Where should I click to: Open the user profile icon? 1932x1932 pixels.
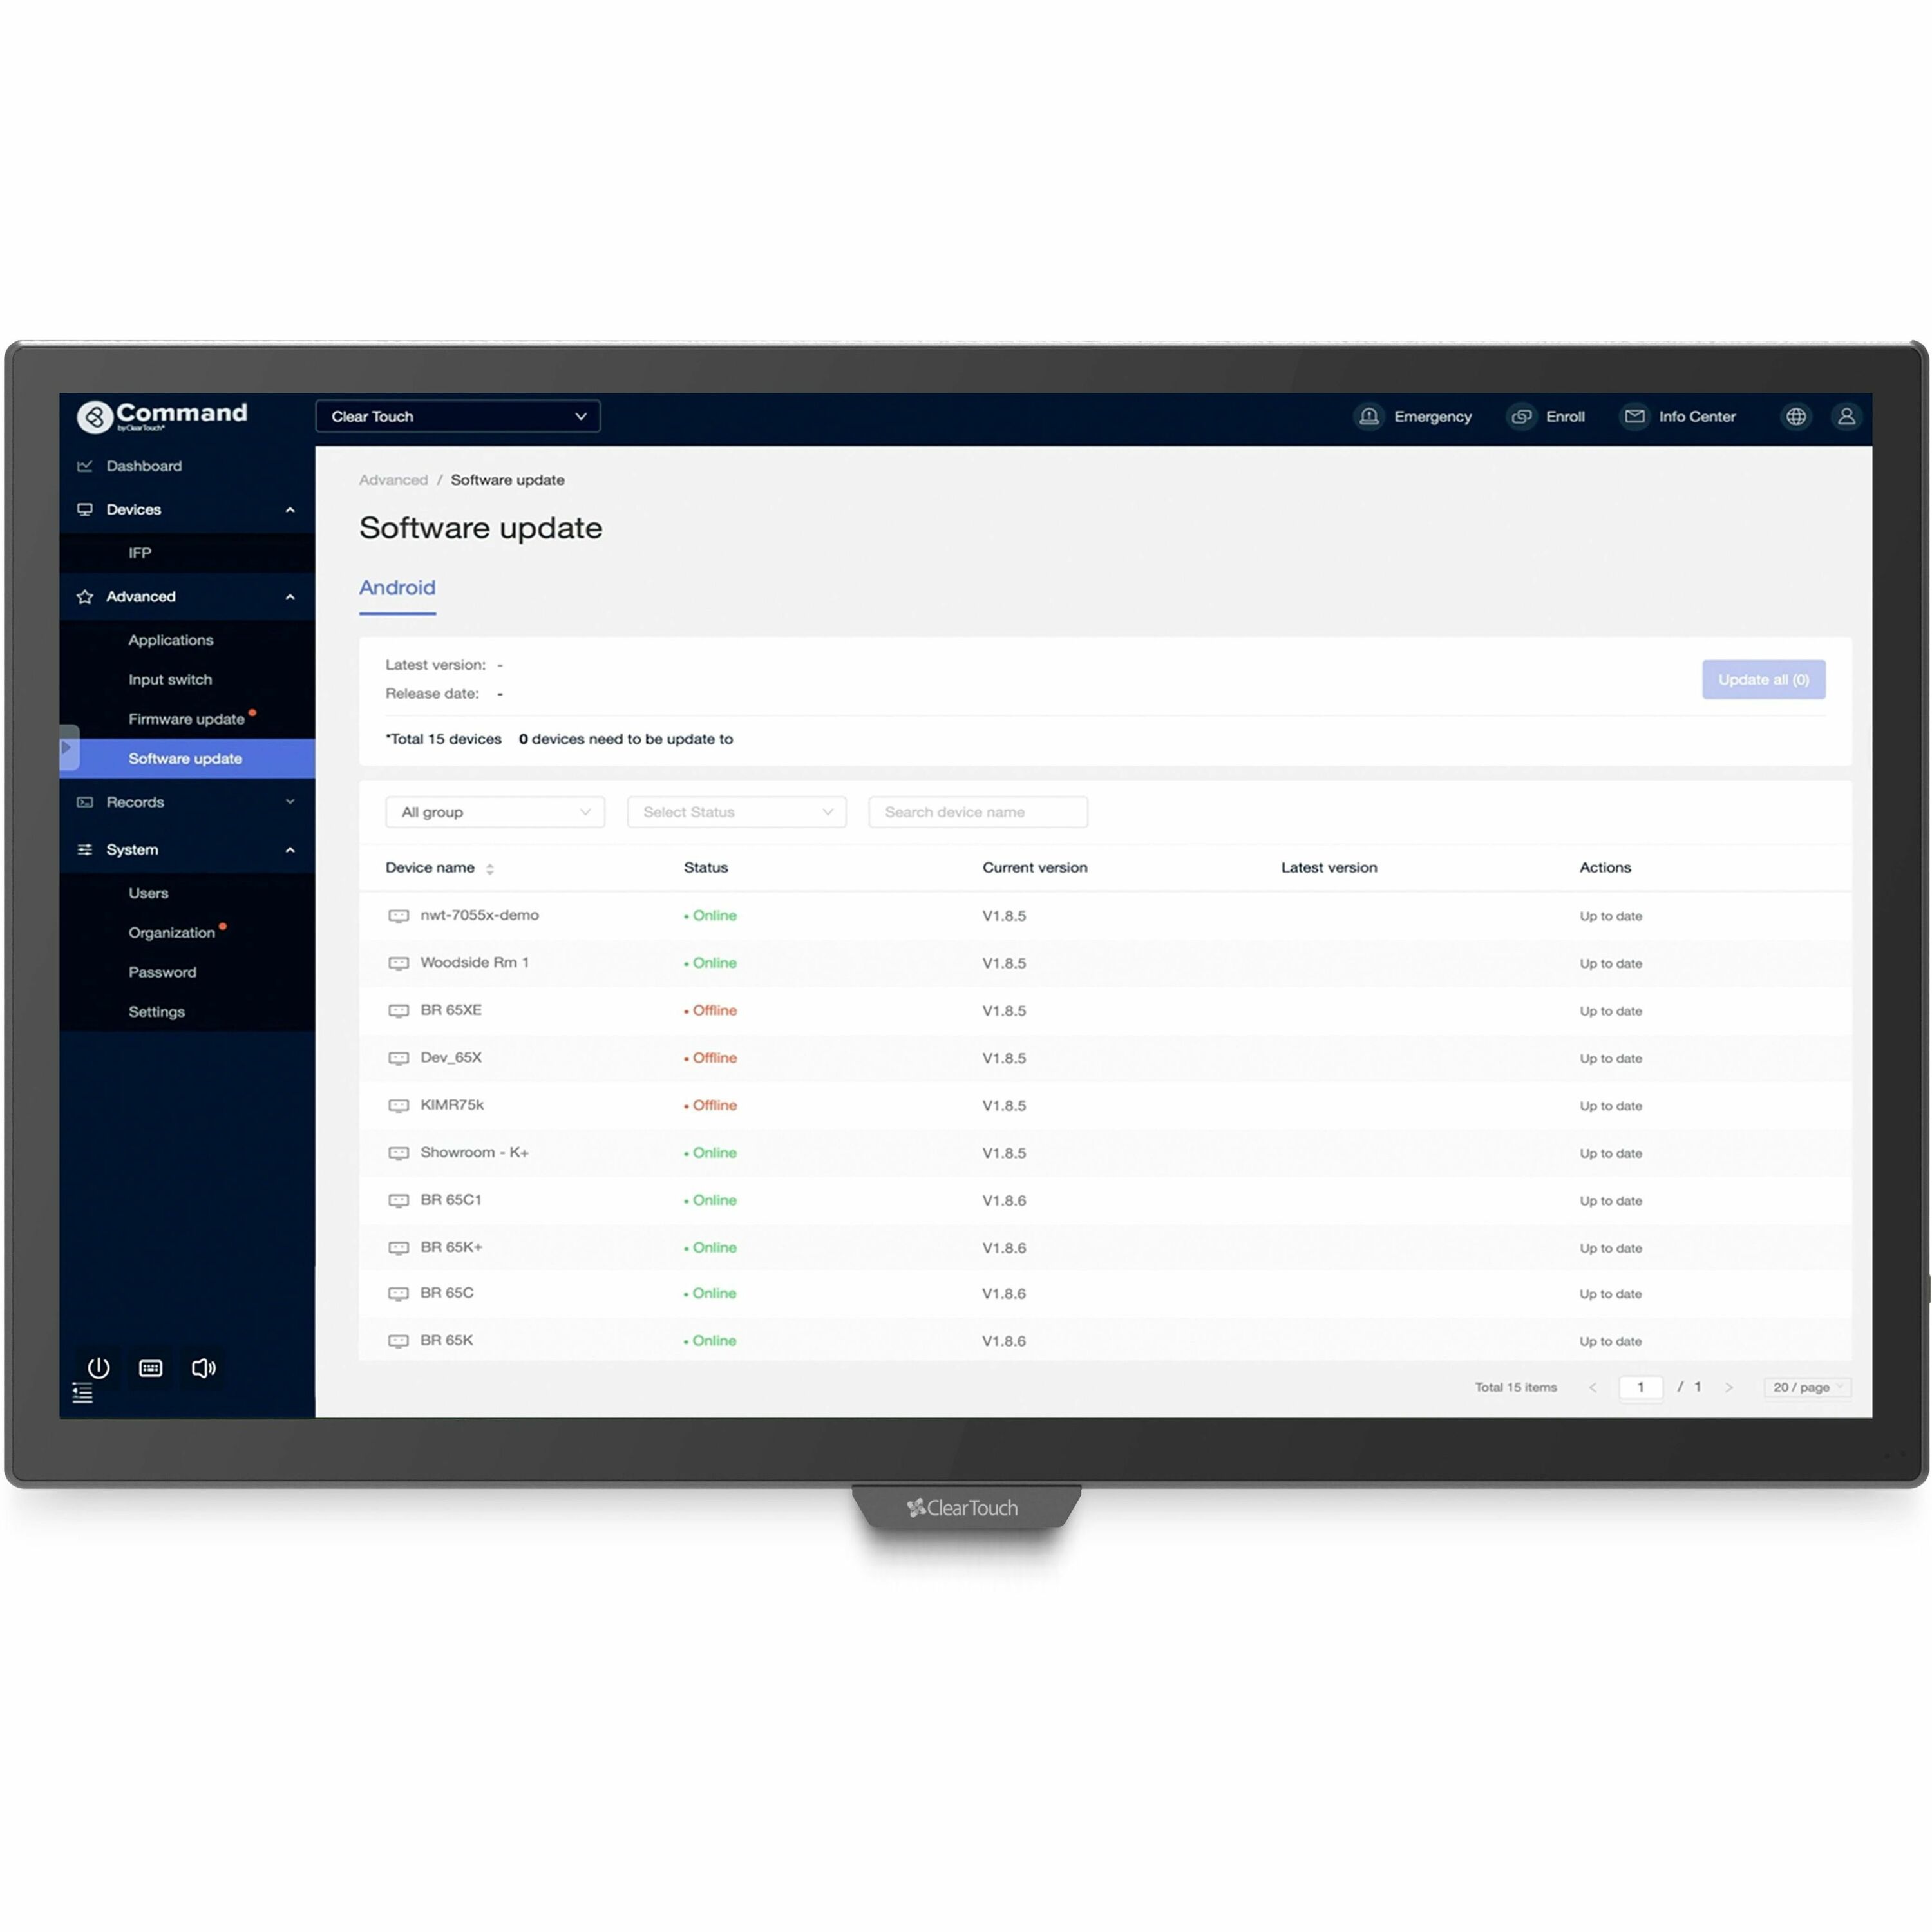coord(1846,417)
